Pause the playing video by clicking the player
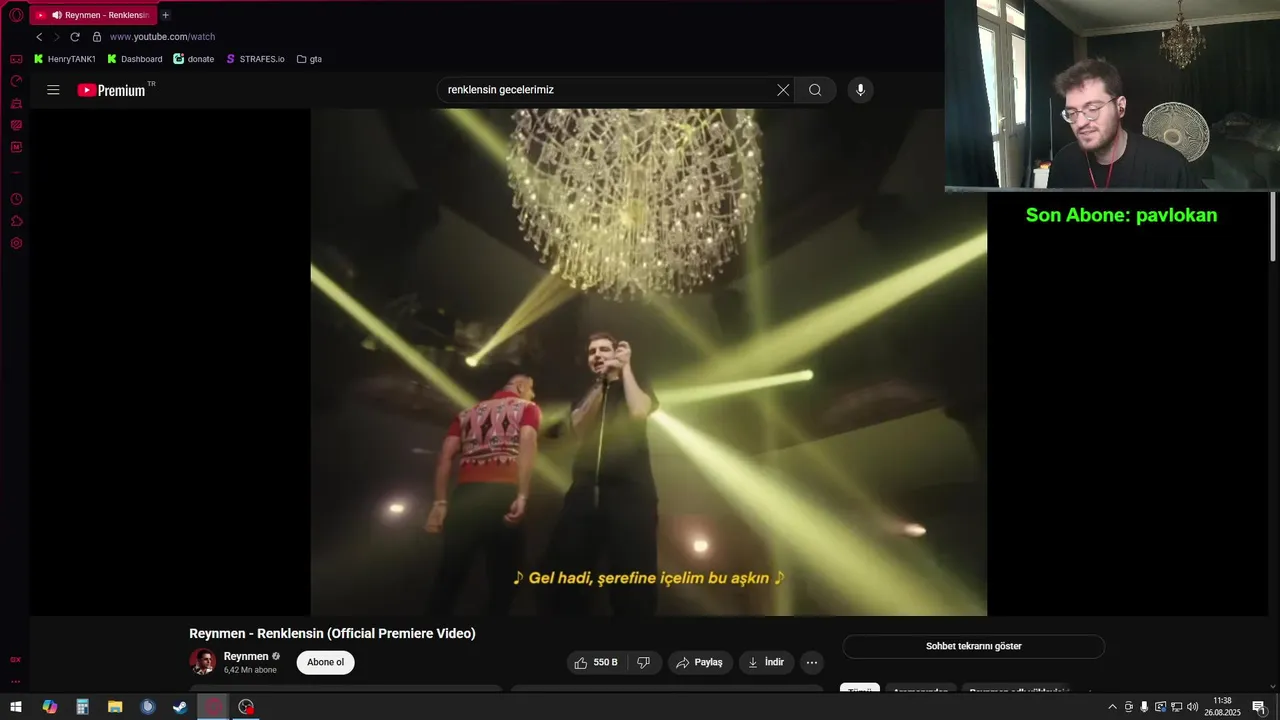Screen dimensions: 1280x720 648,362
